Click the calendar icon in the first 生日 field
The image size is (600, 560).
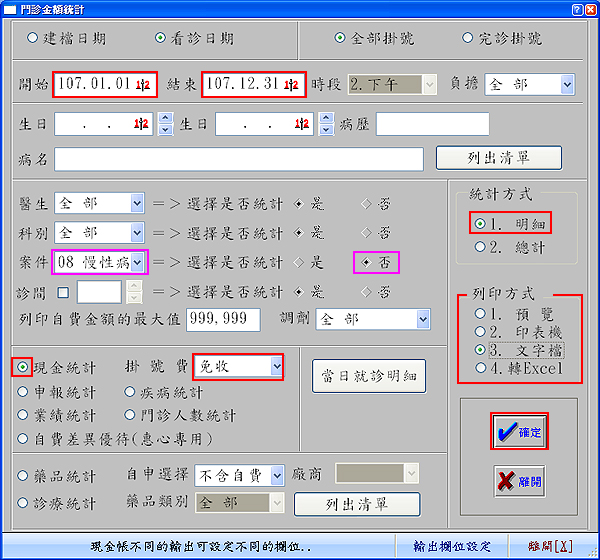pos(141,124)
